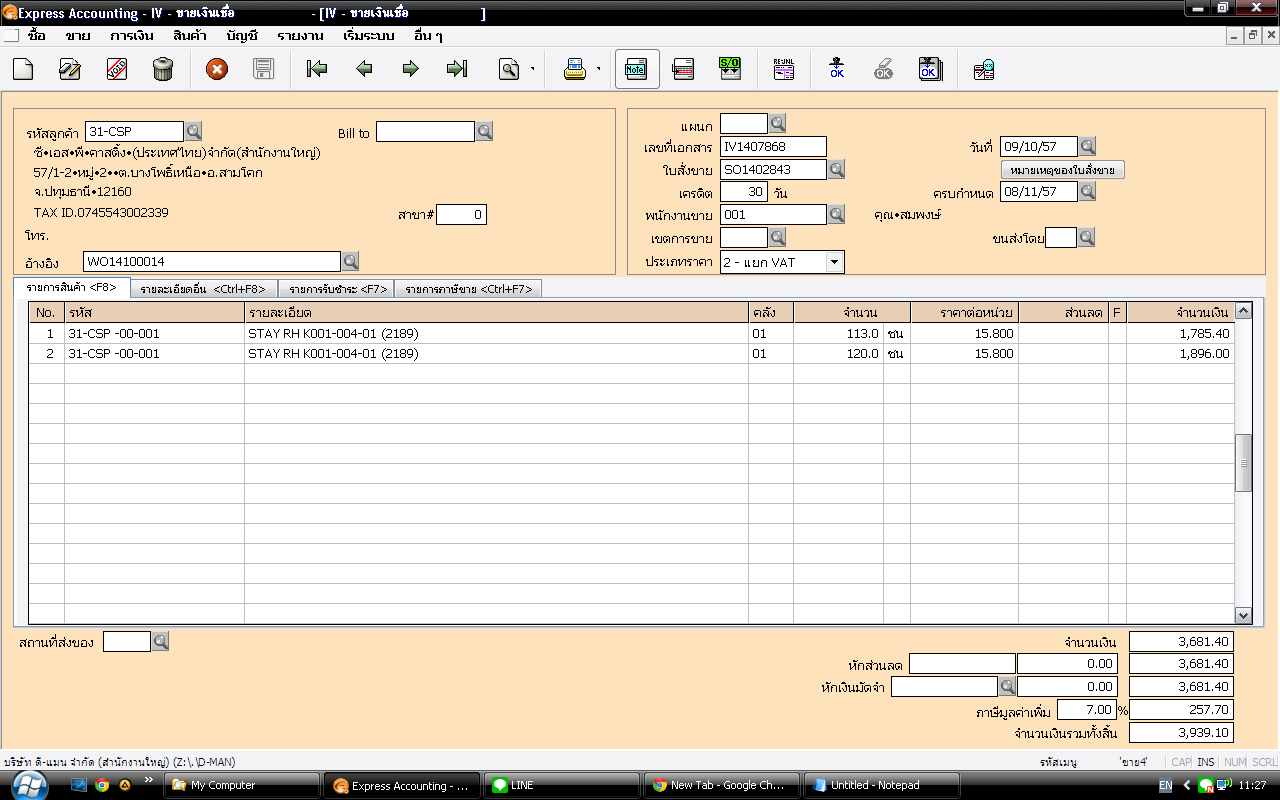Go to the first record arrow
Screen dimensions: 1280x800
317,69
